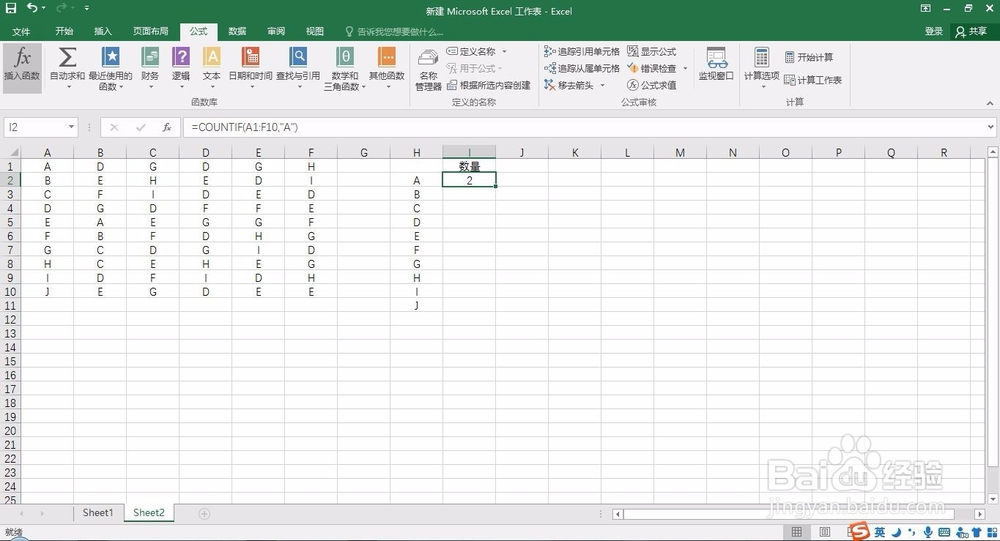Screen dimensions: 1000x541
Task: Toggle Show Formulas (显示公式)
Action: point(652,52)
